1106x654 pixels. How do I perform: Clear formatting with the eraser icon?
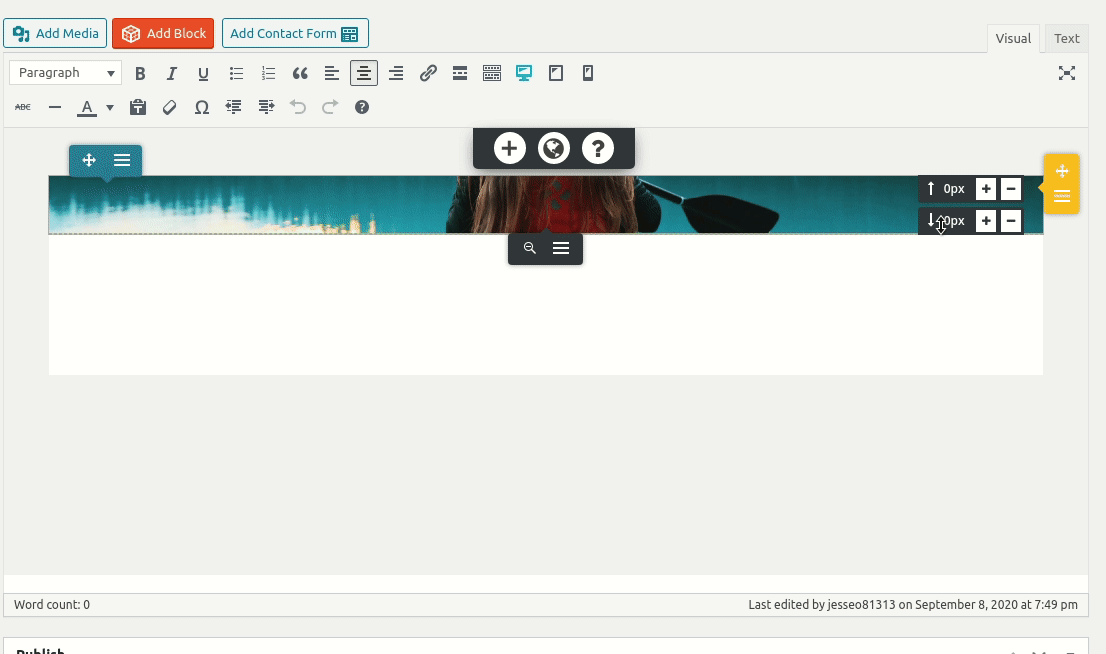169,107
